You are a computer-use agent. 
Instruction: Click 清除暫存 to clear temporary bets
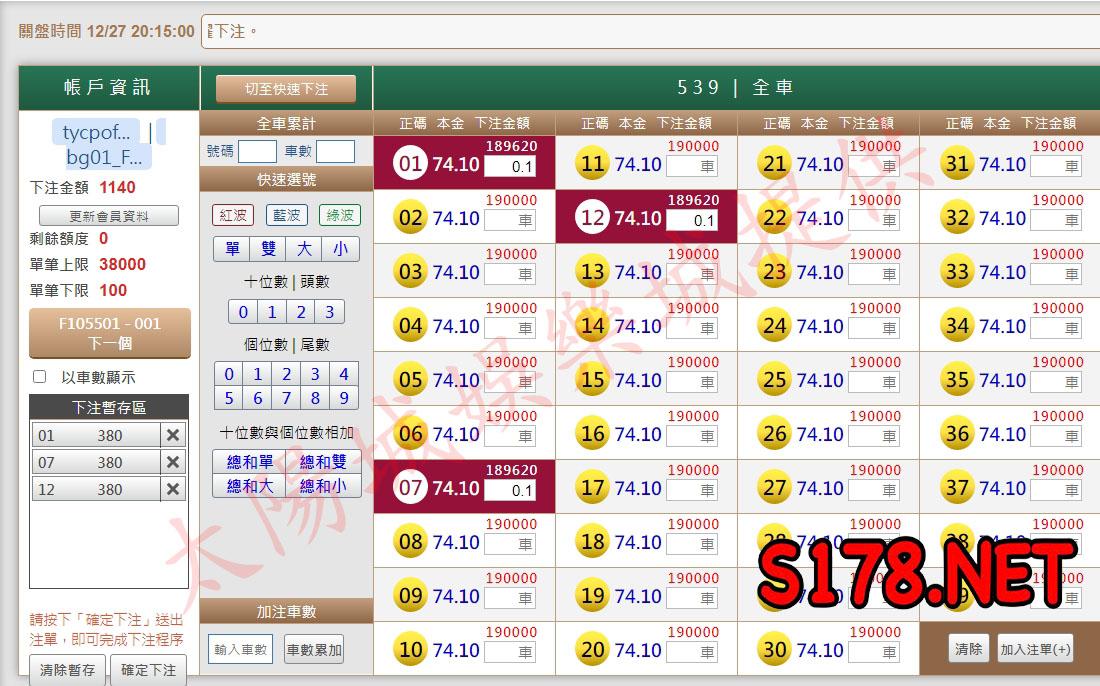[x=67, y=670]
